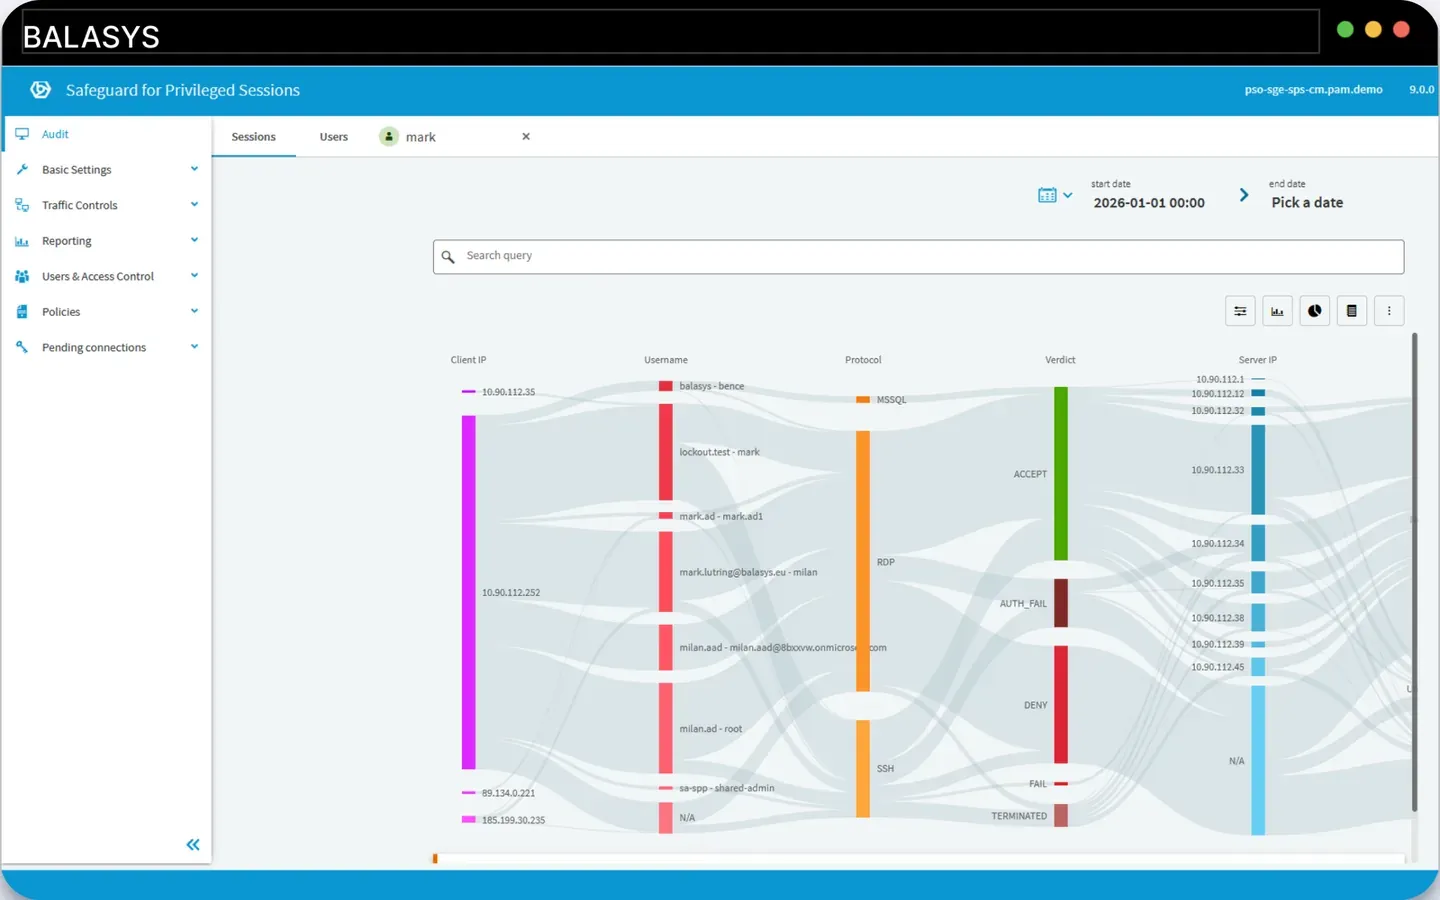Screen dimensions: 1440x900
Task: Select the AUTH_FAIL verdict dark red bar
Action: [1061, 603]
